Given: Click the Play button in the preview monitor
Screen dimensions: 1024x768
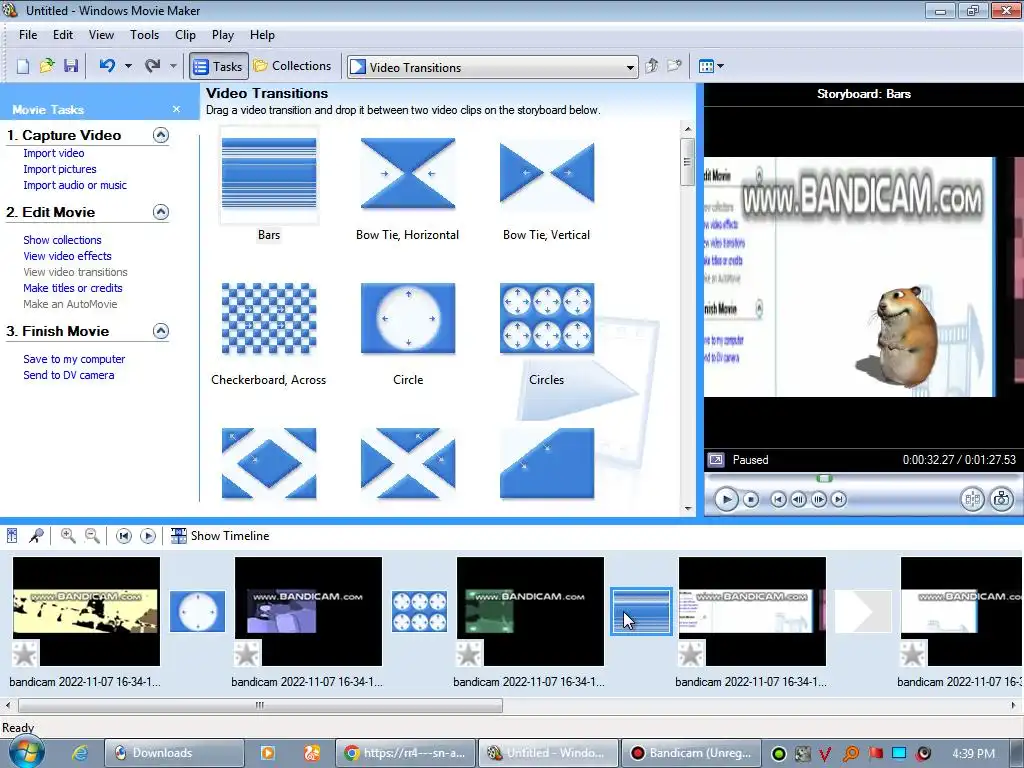Looking at the screenshot, I should [x=726, y=500].
